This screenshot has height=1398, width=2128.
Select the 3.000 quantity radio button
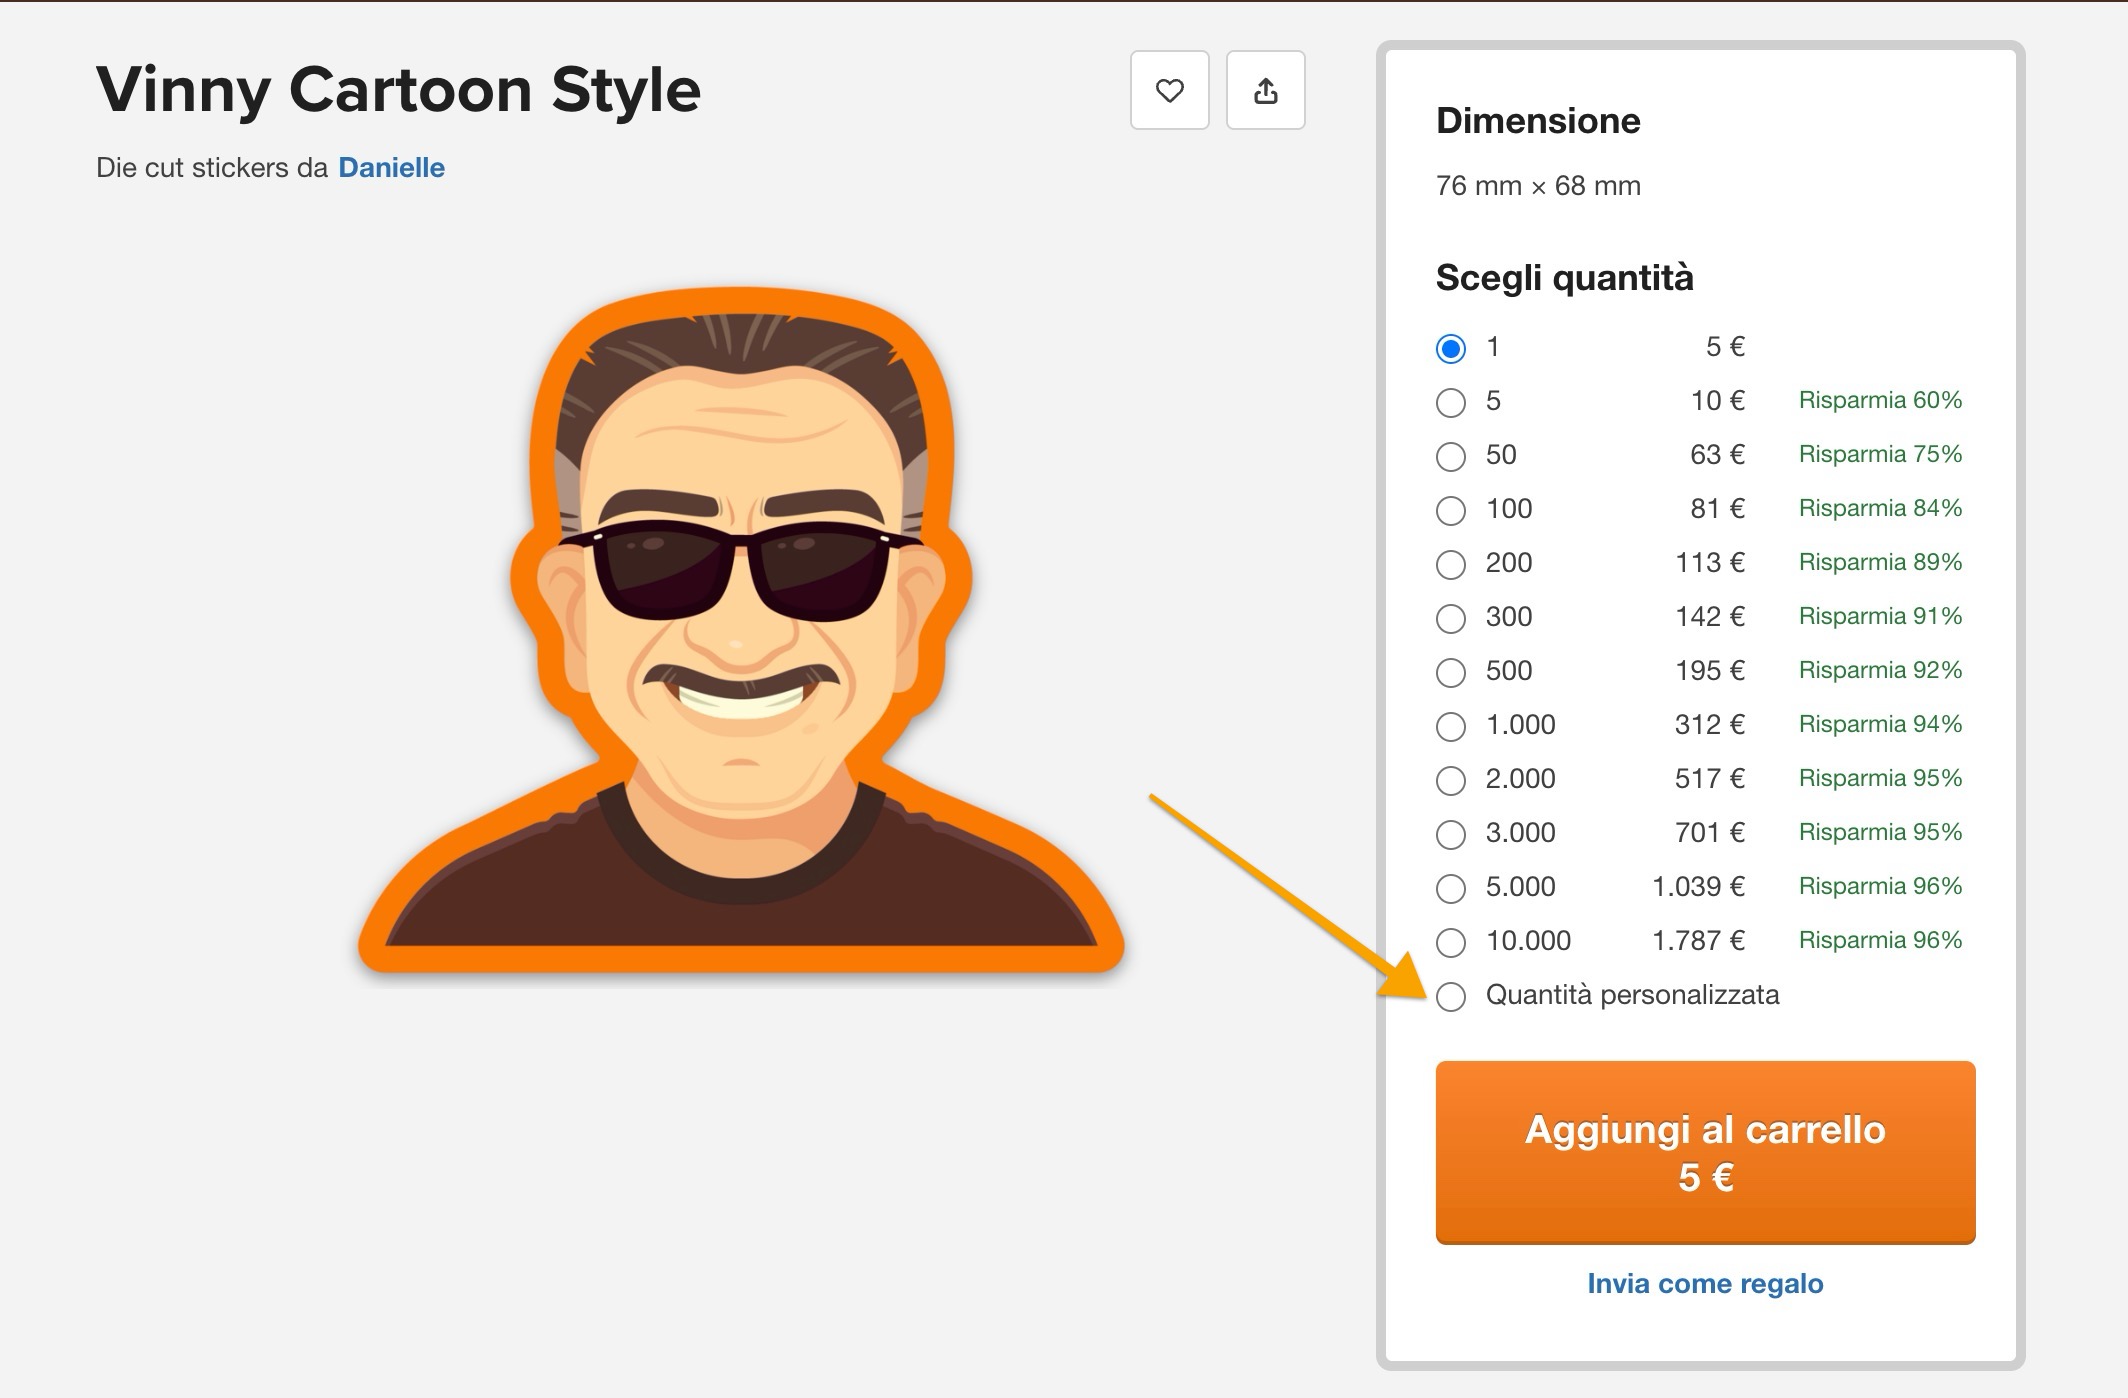1450,835
